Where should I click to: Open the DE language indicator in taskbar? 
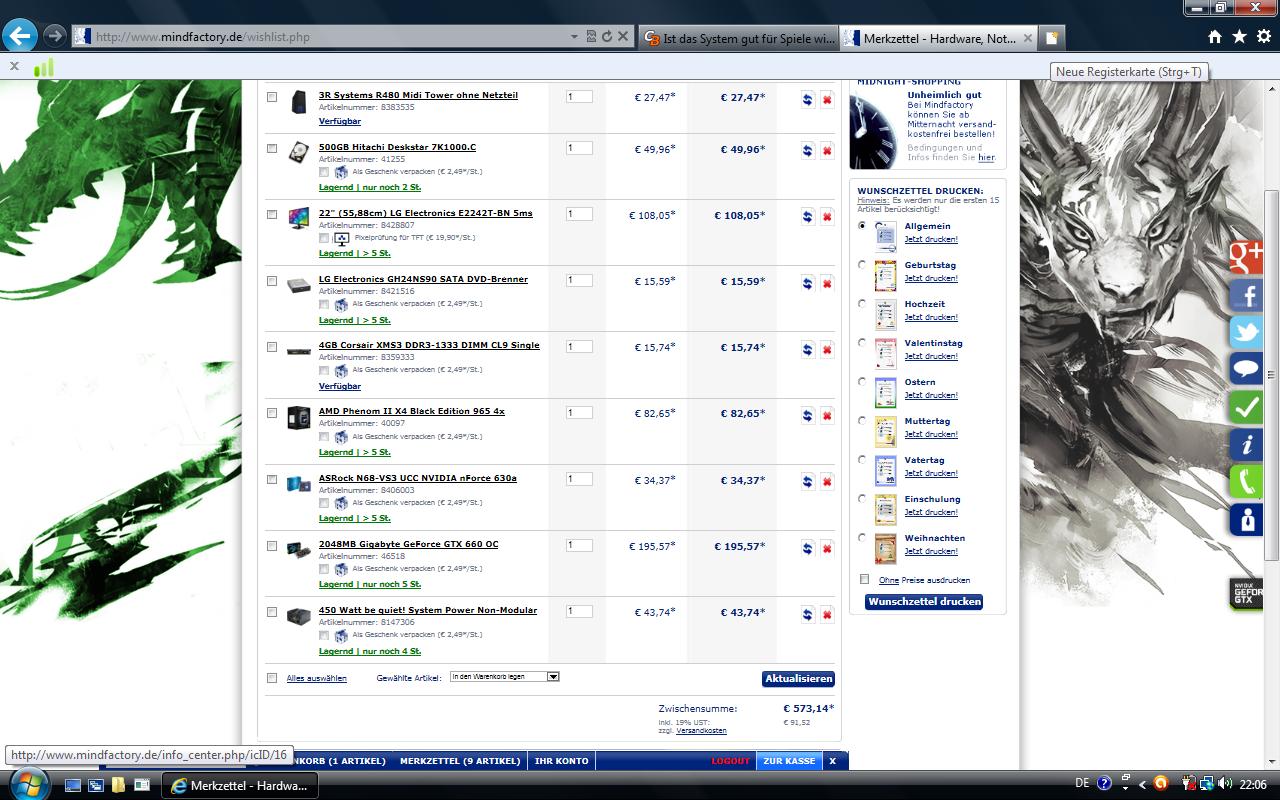pyautogui.click(x=1082, y=784)
